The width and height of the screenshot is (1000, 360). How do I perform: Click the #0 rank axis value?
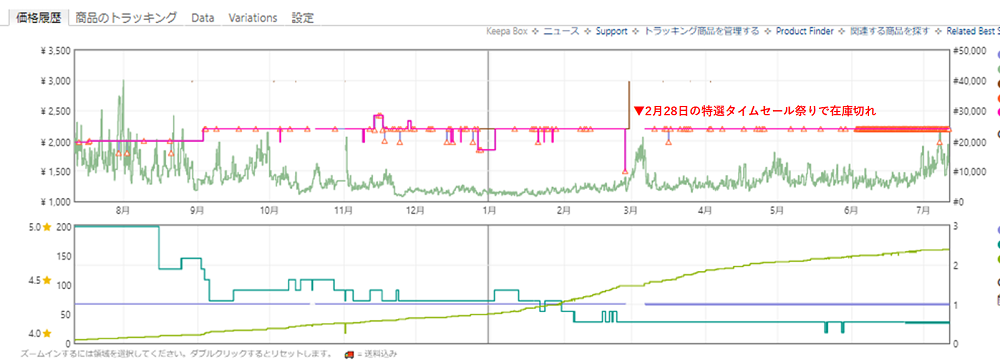pos(957,202)
